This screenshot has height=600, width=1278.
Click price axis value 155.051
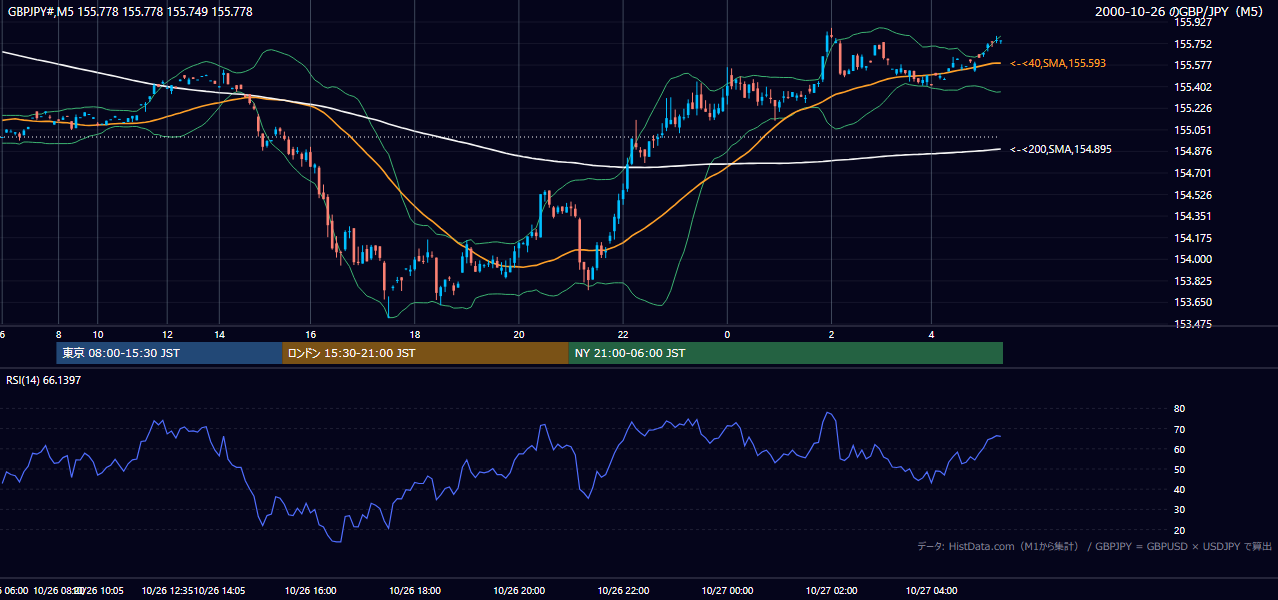(x=1193, y=130)
